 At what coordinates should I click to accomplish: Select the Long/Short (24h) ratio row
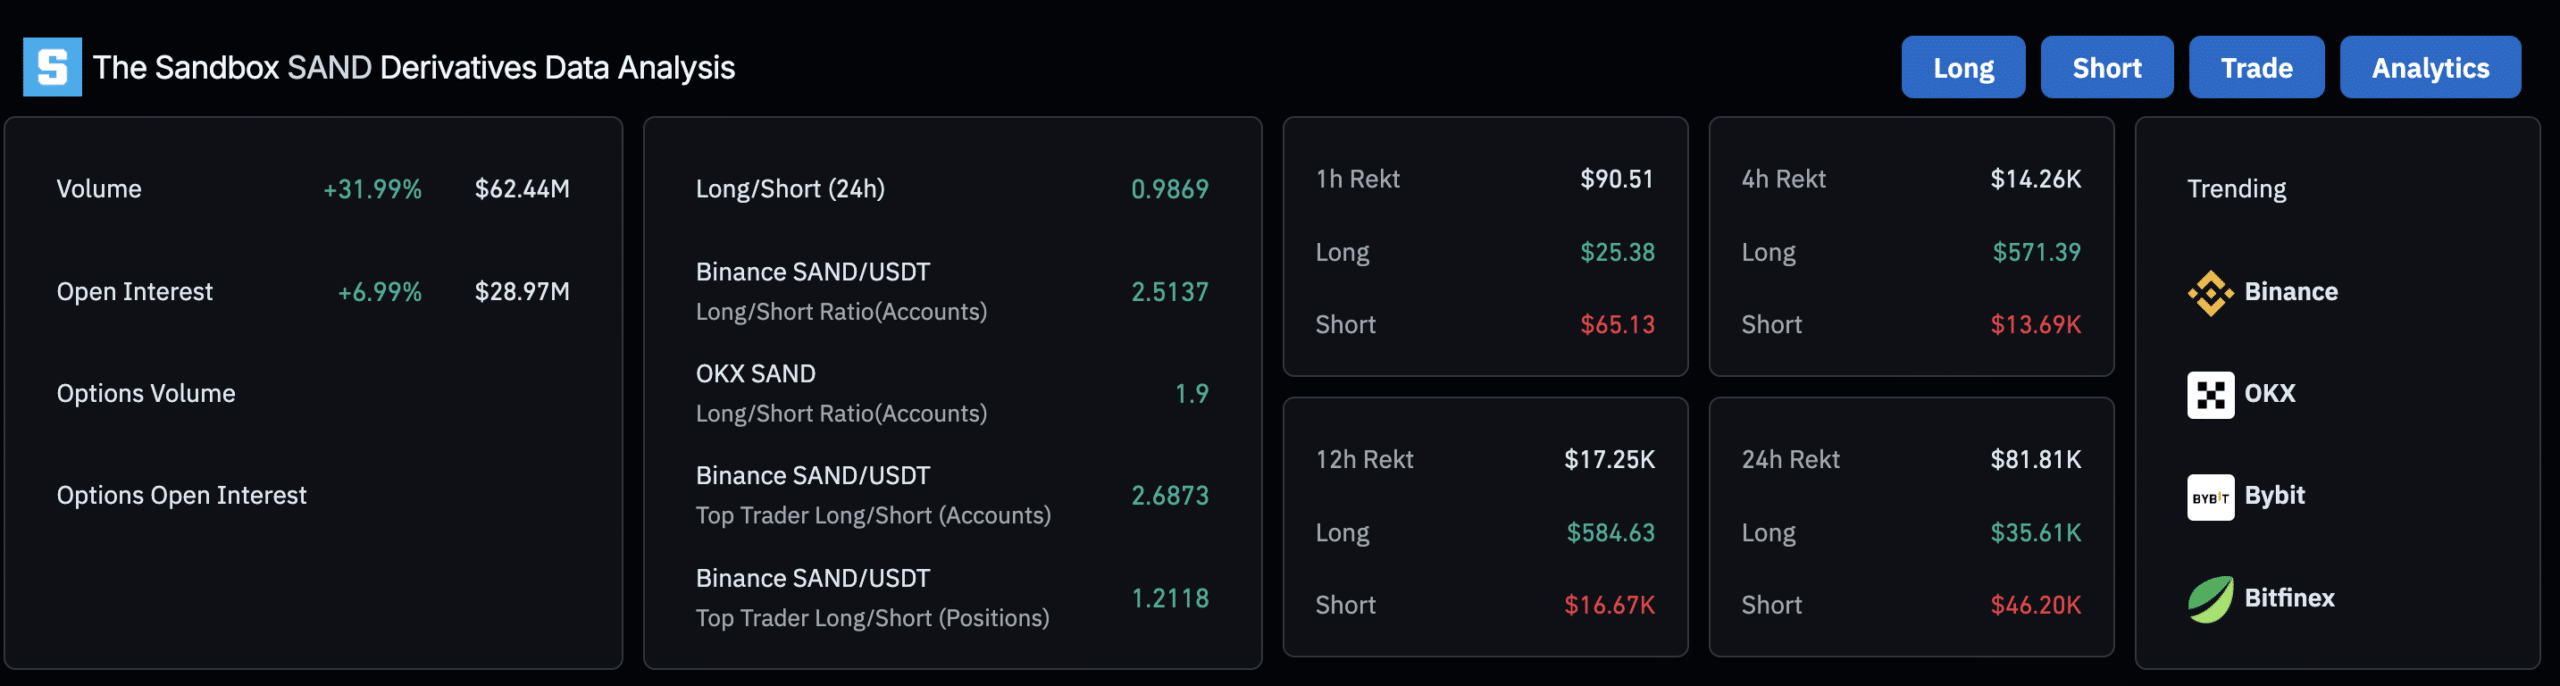tap(952, 189)
